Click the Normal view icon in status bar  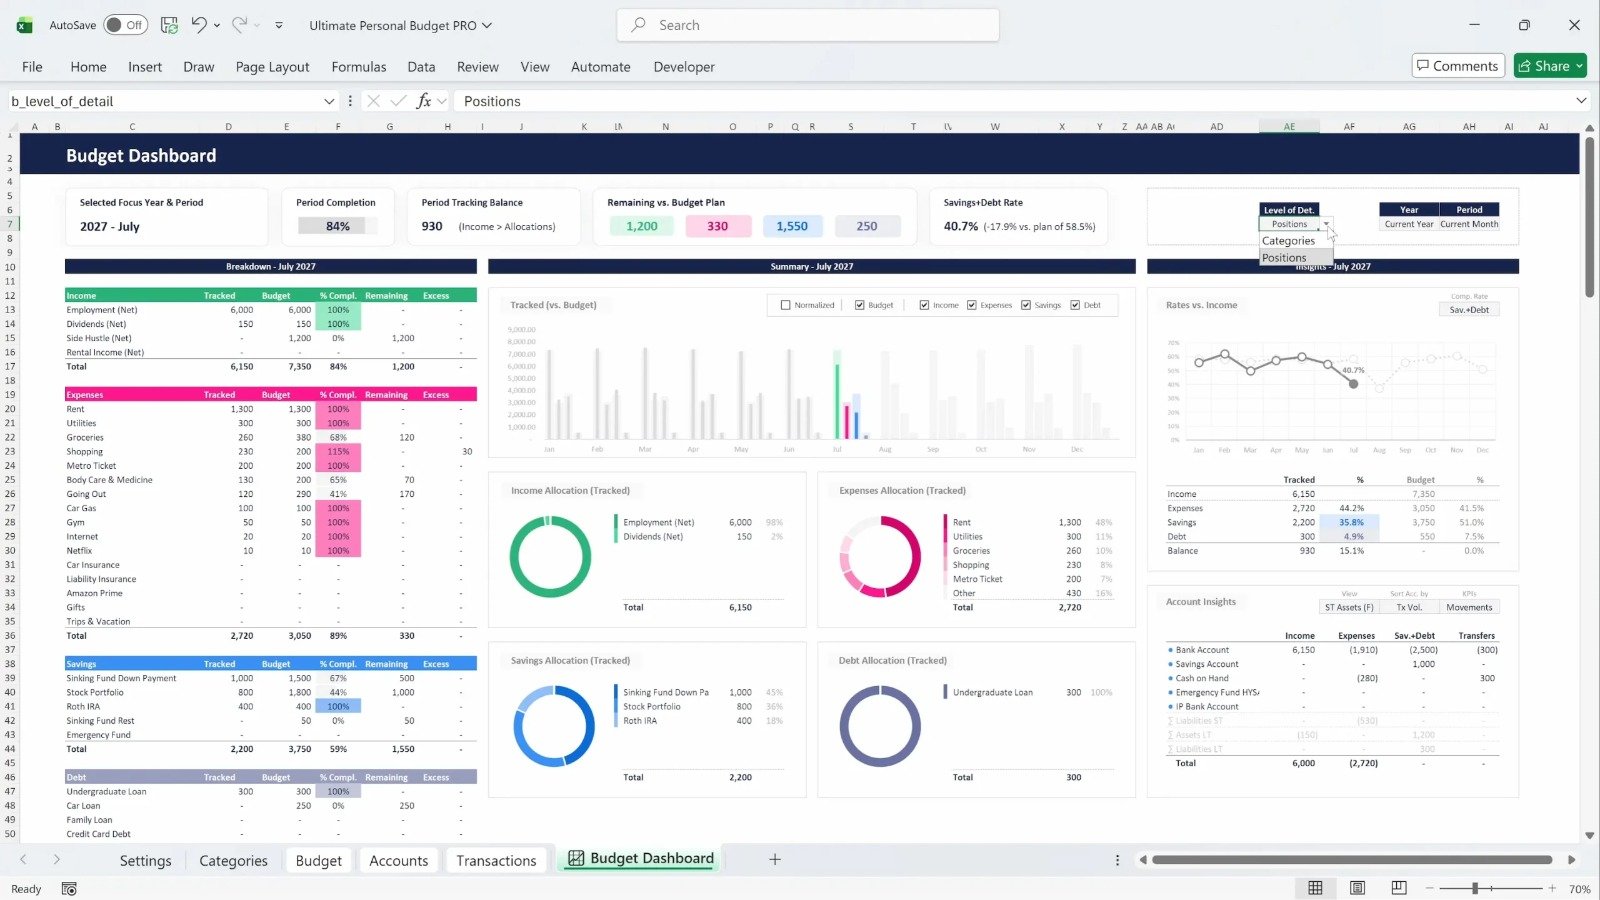click(1315, 888)
